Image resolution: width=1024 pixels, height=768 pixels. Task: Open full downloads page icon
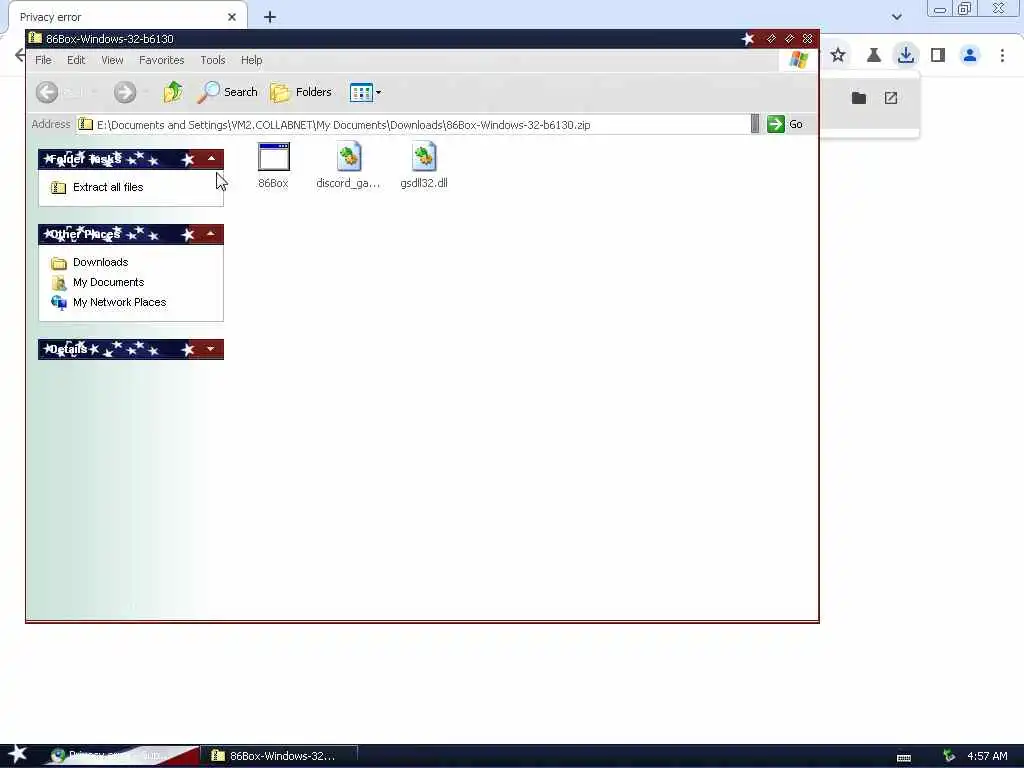(891, 98)
